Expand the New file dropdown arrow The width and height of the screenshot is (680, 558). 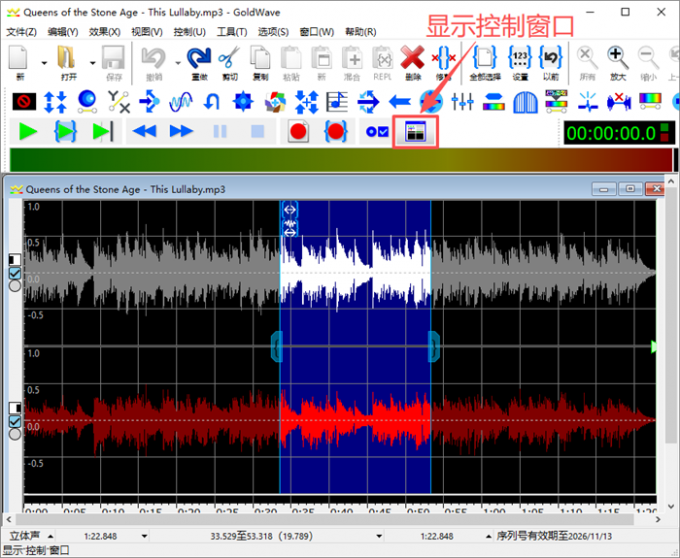coord(44,63)
